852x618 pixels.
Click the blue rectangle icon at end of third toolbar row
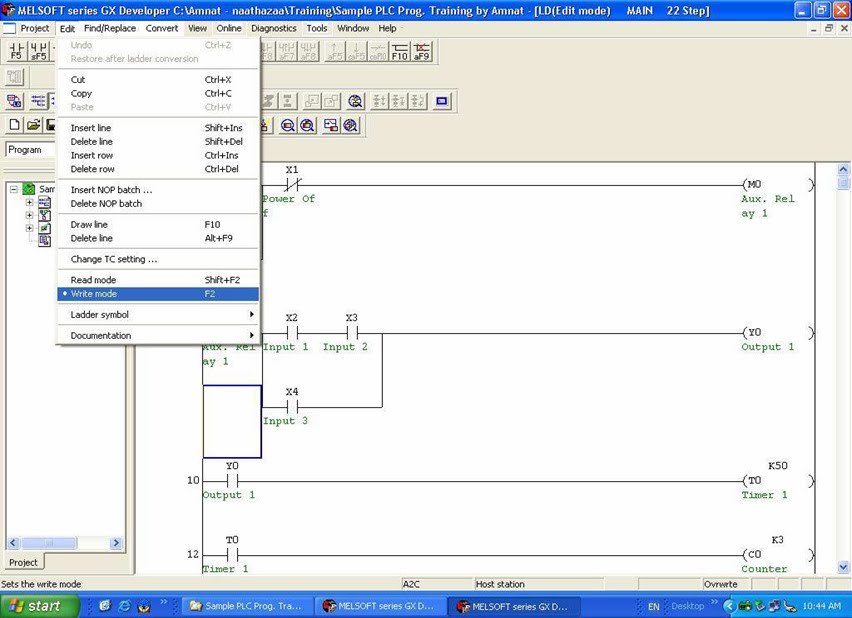coord(442,101)
